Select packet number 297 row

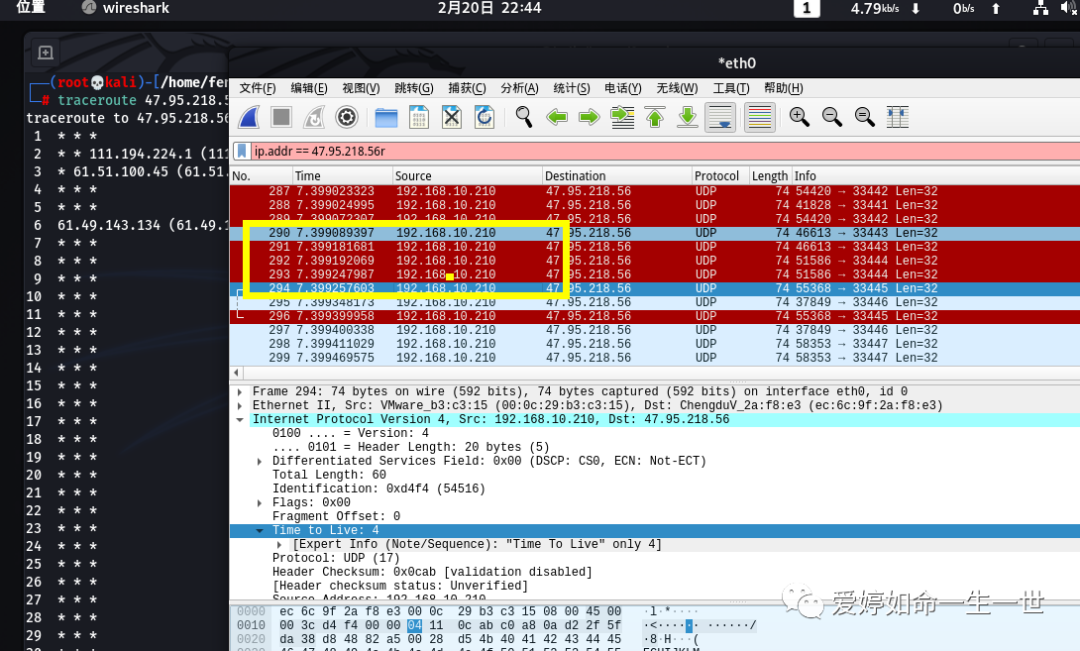pyautogui.click(x=654, y=329)
